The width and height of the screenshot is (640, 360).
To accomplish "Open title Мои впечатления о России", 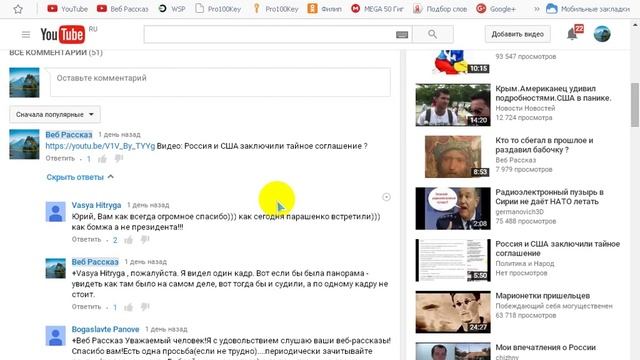I will (x=545, y=347).
